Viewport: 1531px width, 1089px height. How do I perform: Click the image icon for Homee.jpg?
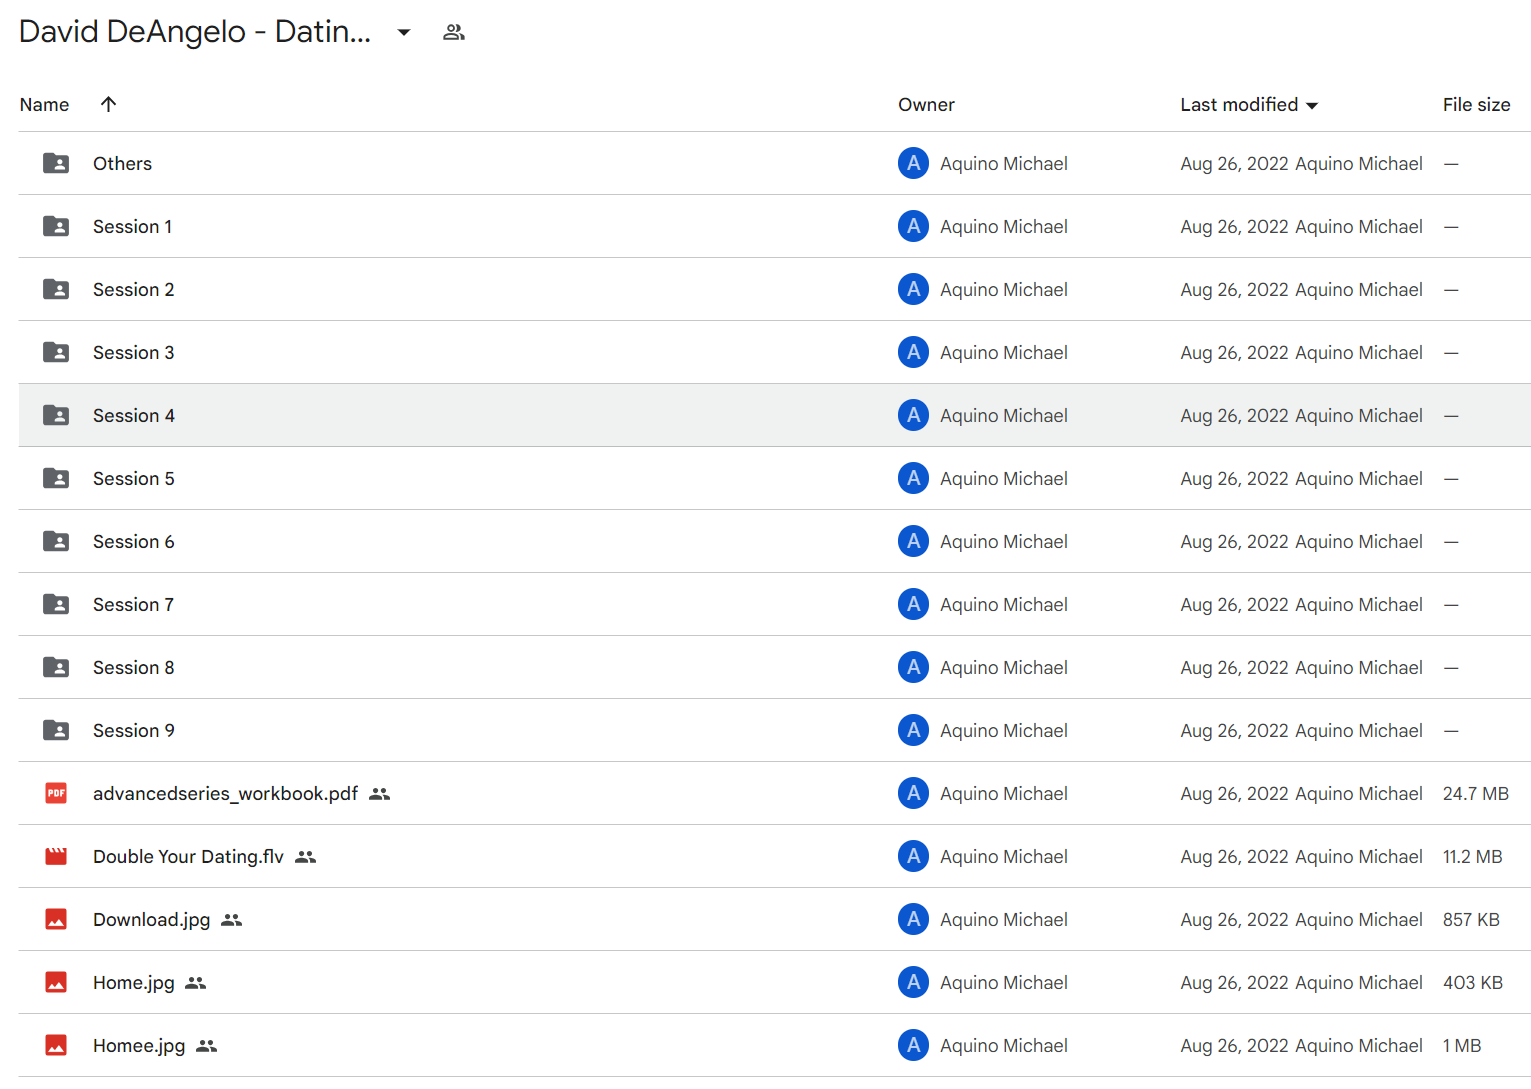pyautogui.click(x=56, y=1045)
